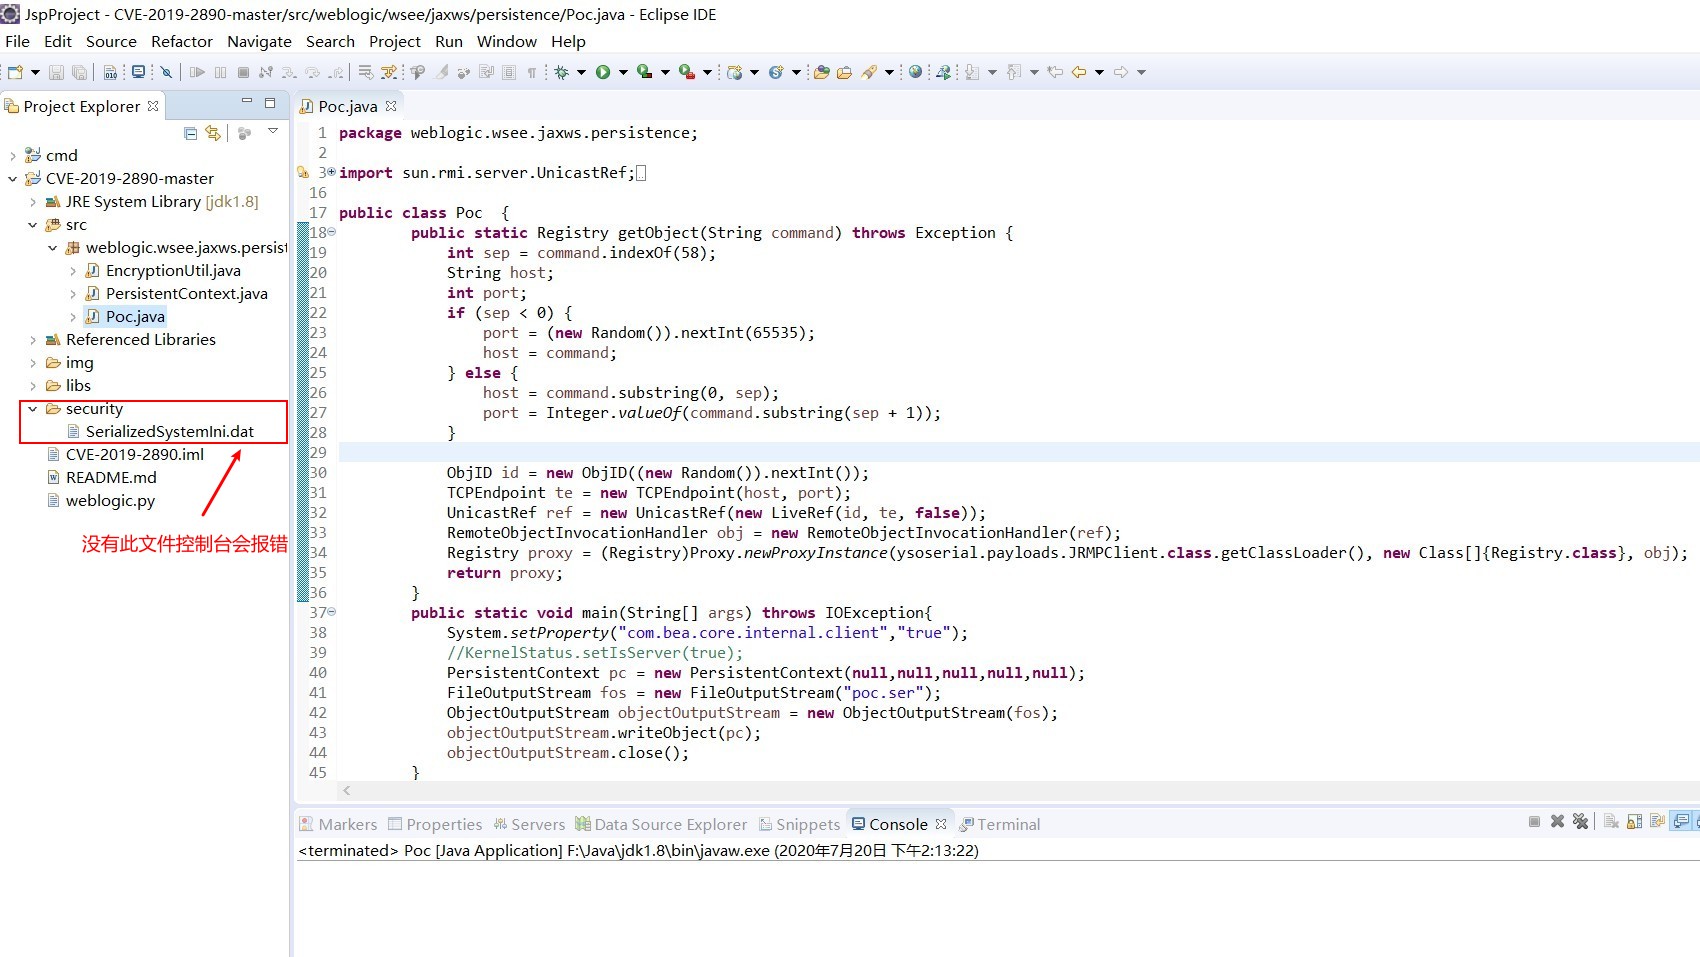Open dropdown arrow next to Debug icon
1700x957 pixels.
pyautogui.click(x=581, y=72)
